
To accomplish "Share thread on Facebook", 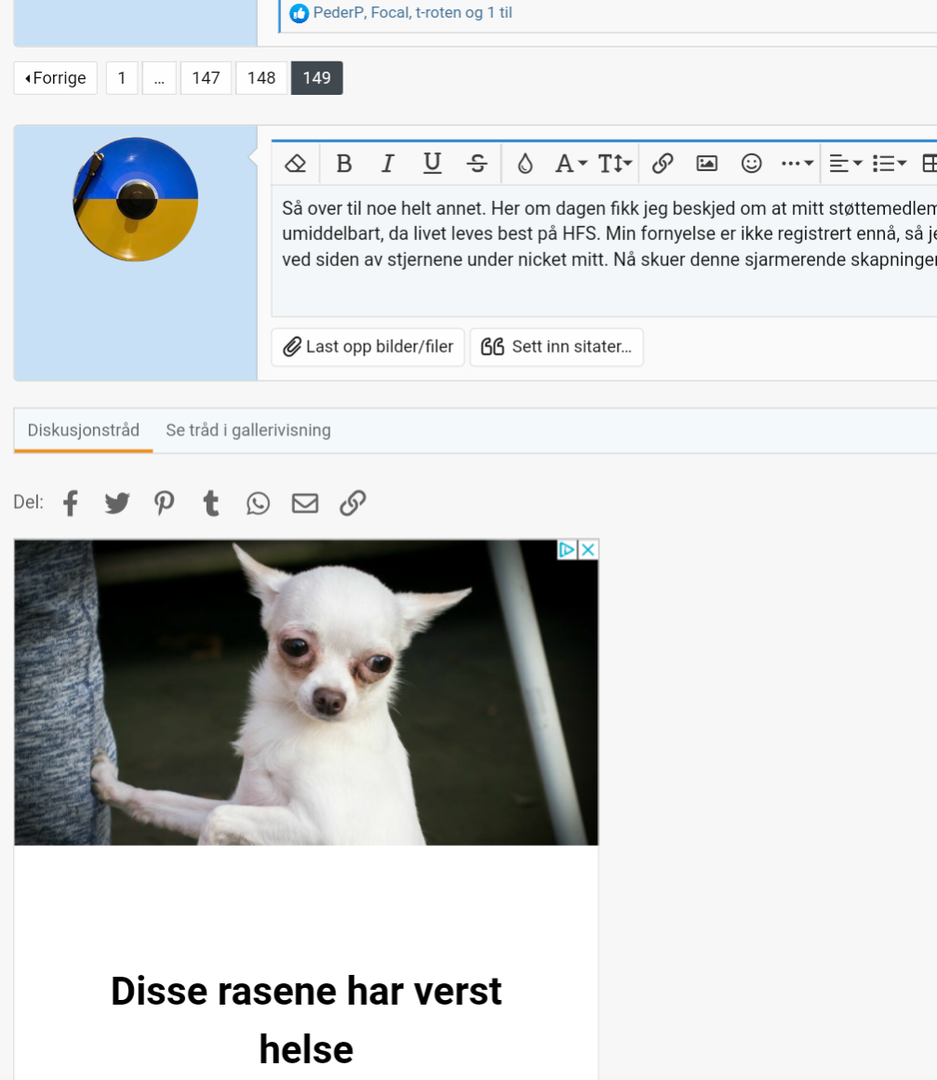I will point(70,503).
